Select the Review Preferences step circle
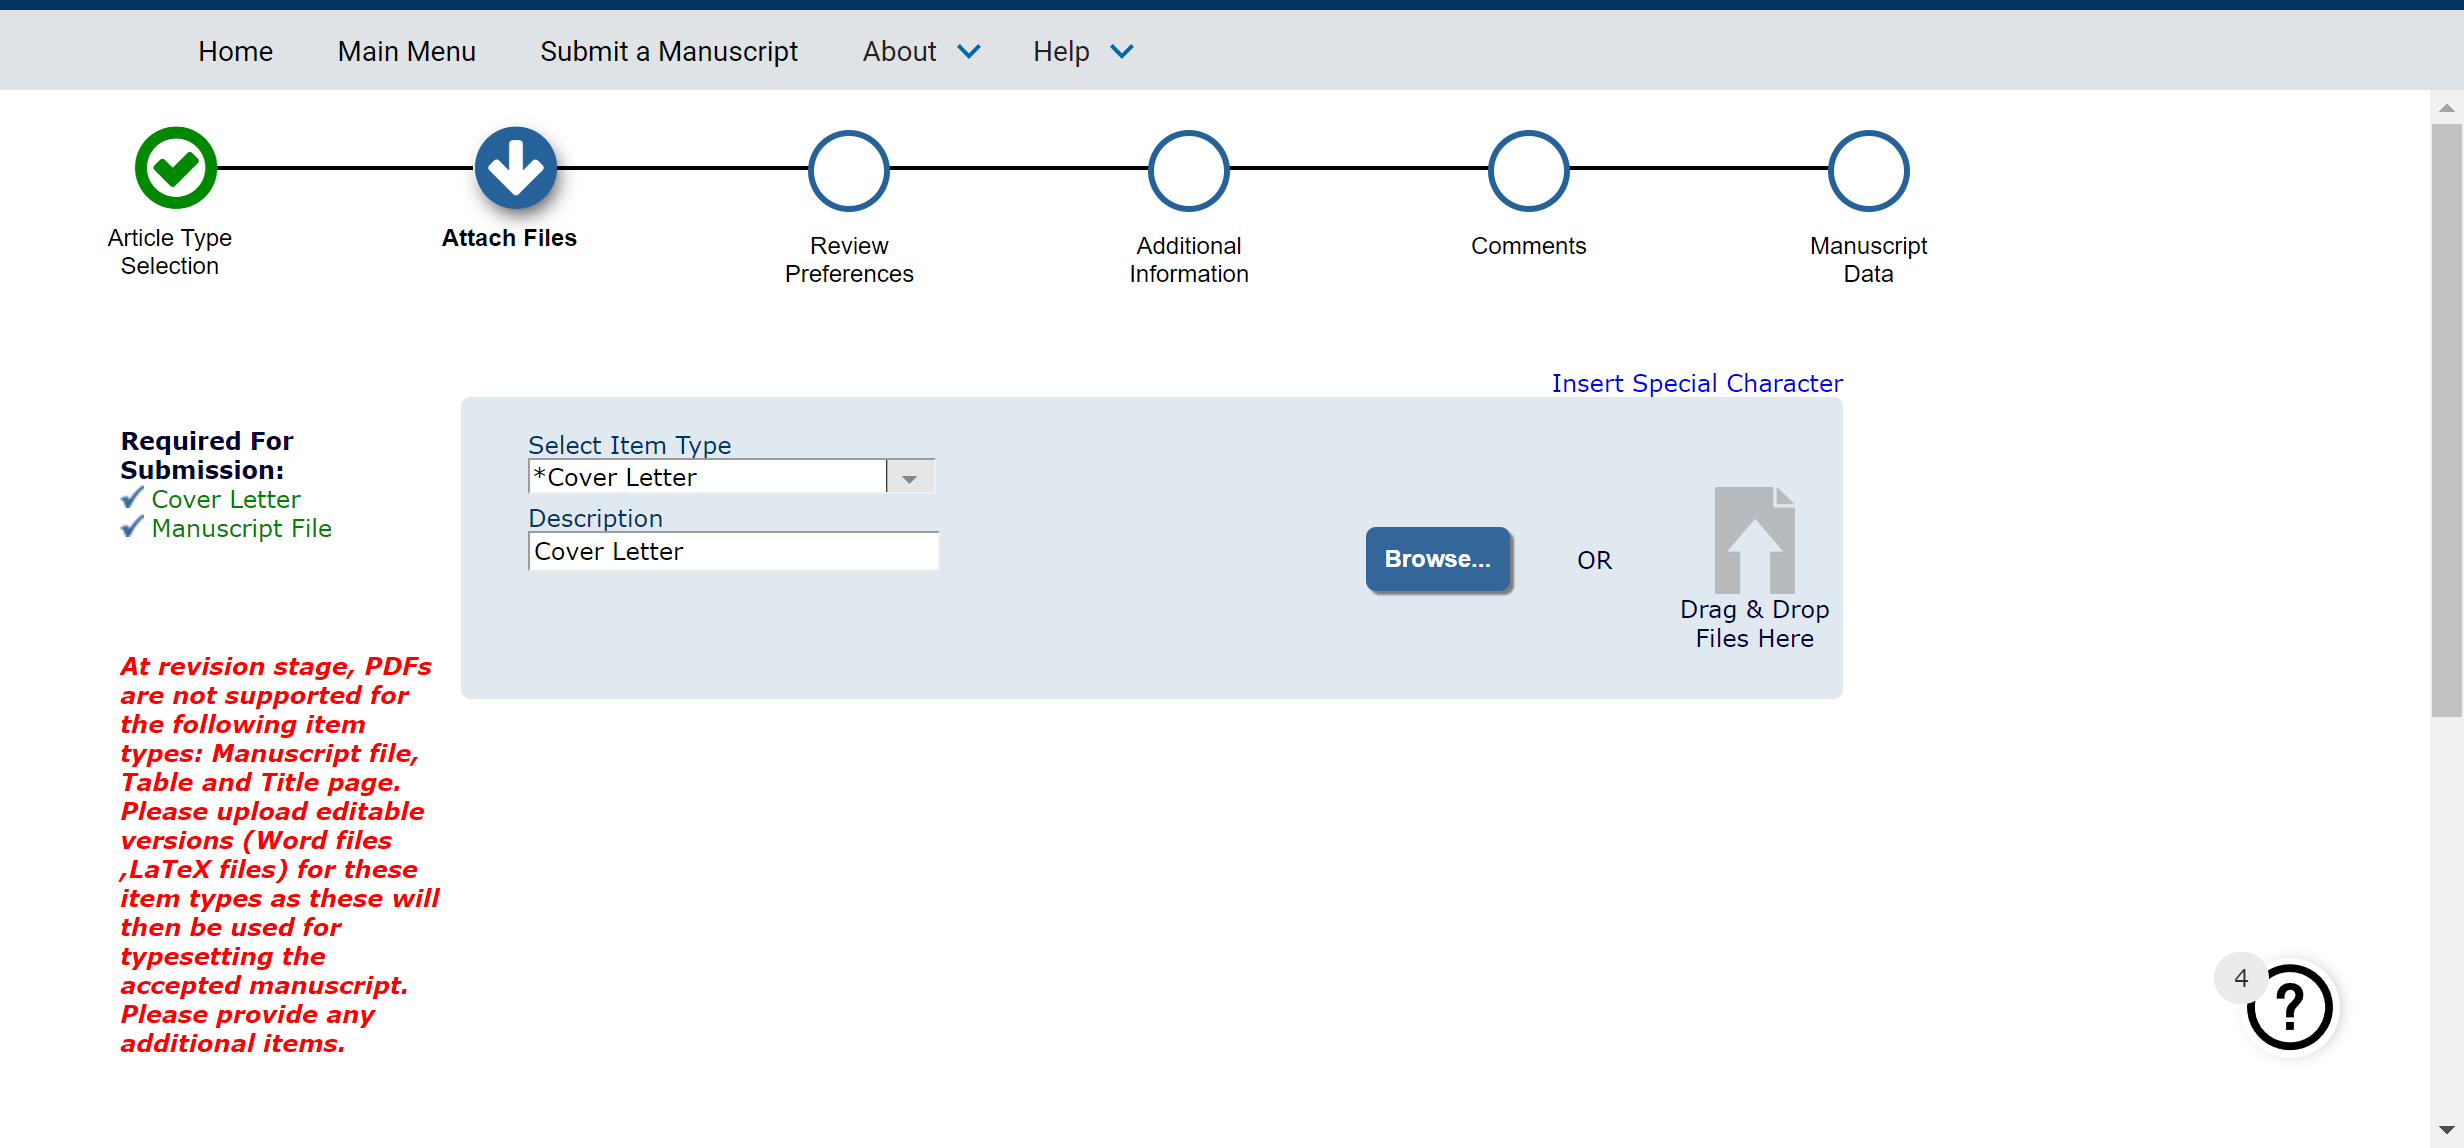Screen dimensions: 2464x1148 click(x=848, y=171)
